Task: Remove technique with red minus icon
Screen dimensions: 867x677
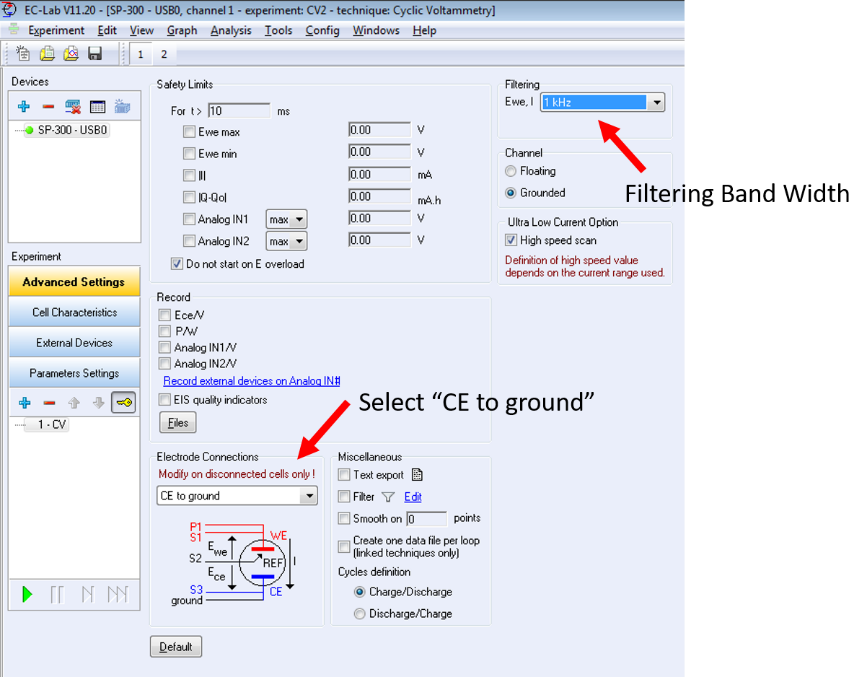Action: point(49,402)
